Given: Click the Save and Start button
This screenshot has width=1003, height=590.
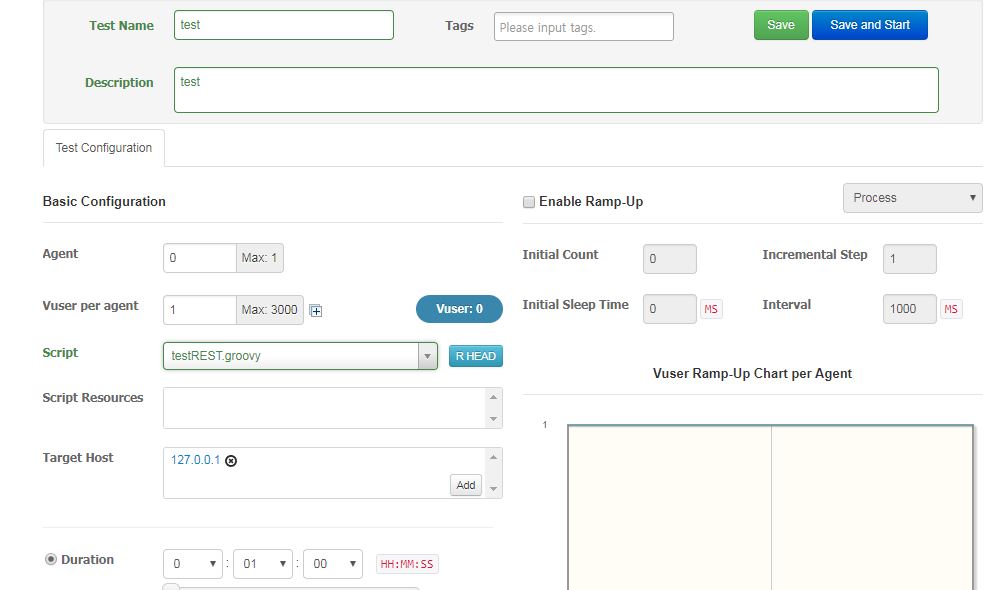Looking at the screenshot, I should 869,25.
